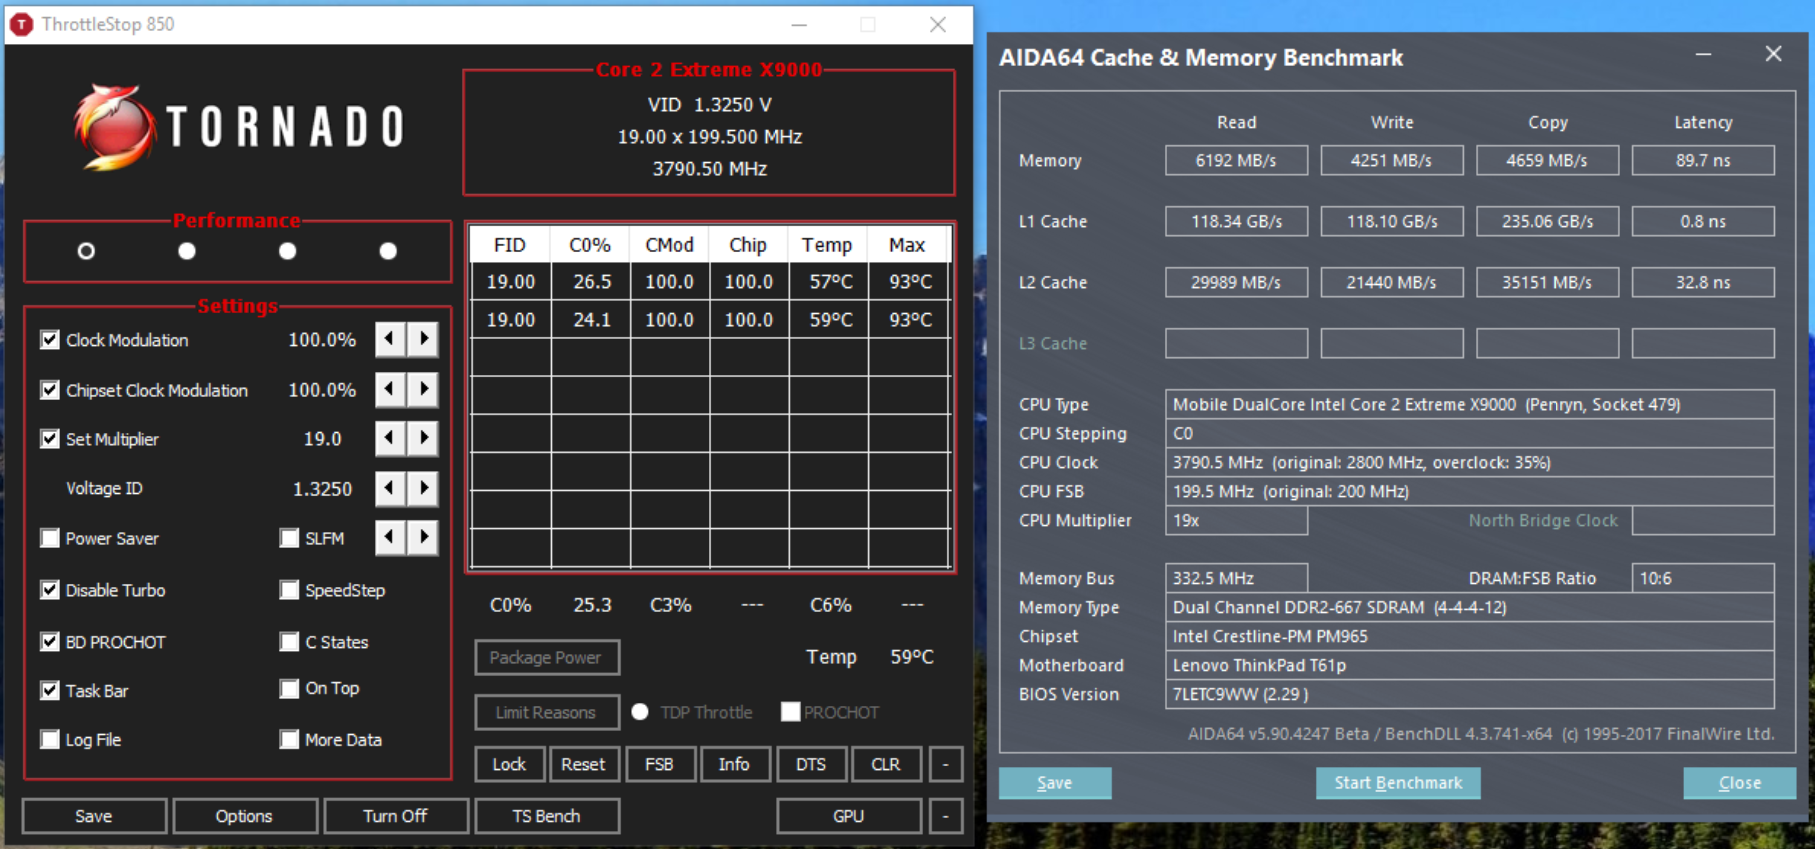Click the Lock button

pyautogui.click(x=509, y=764)
